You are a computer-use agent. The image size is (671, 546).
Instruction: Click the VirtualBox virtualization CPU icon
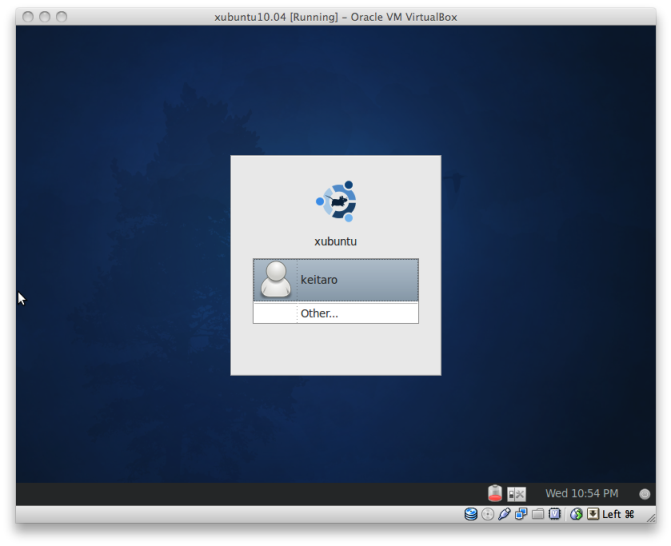[x=555, y=514]
